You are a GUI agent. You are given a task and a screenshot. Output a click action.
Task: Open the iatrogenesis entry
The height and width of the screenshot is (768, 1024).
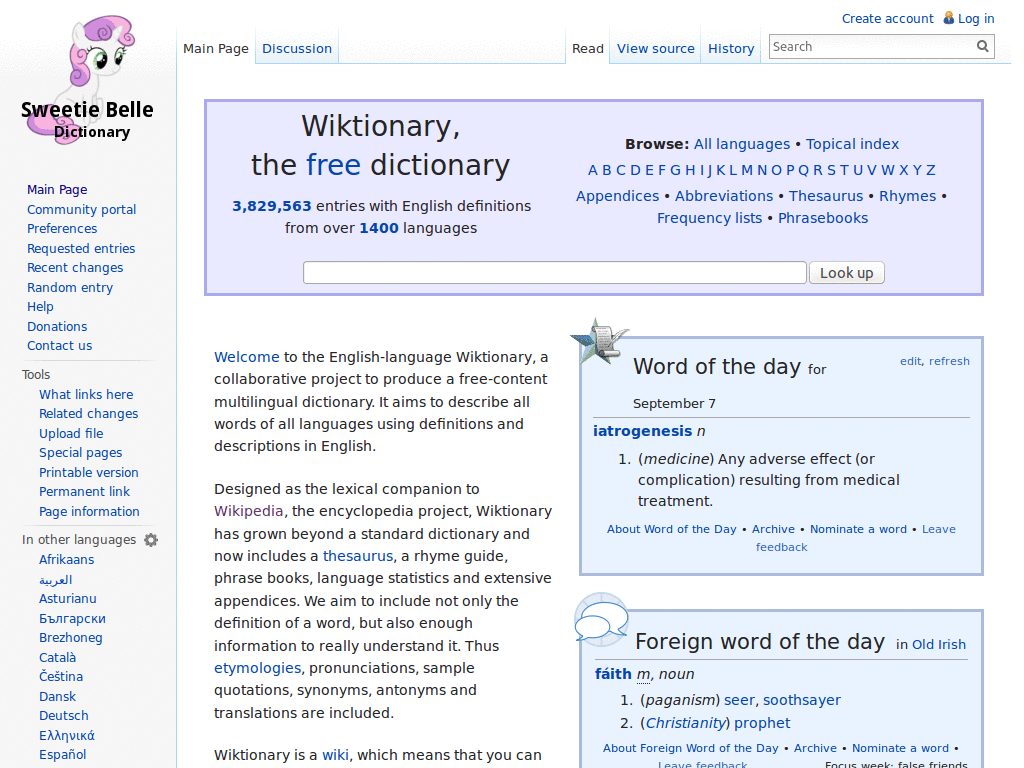point(643,431)
